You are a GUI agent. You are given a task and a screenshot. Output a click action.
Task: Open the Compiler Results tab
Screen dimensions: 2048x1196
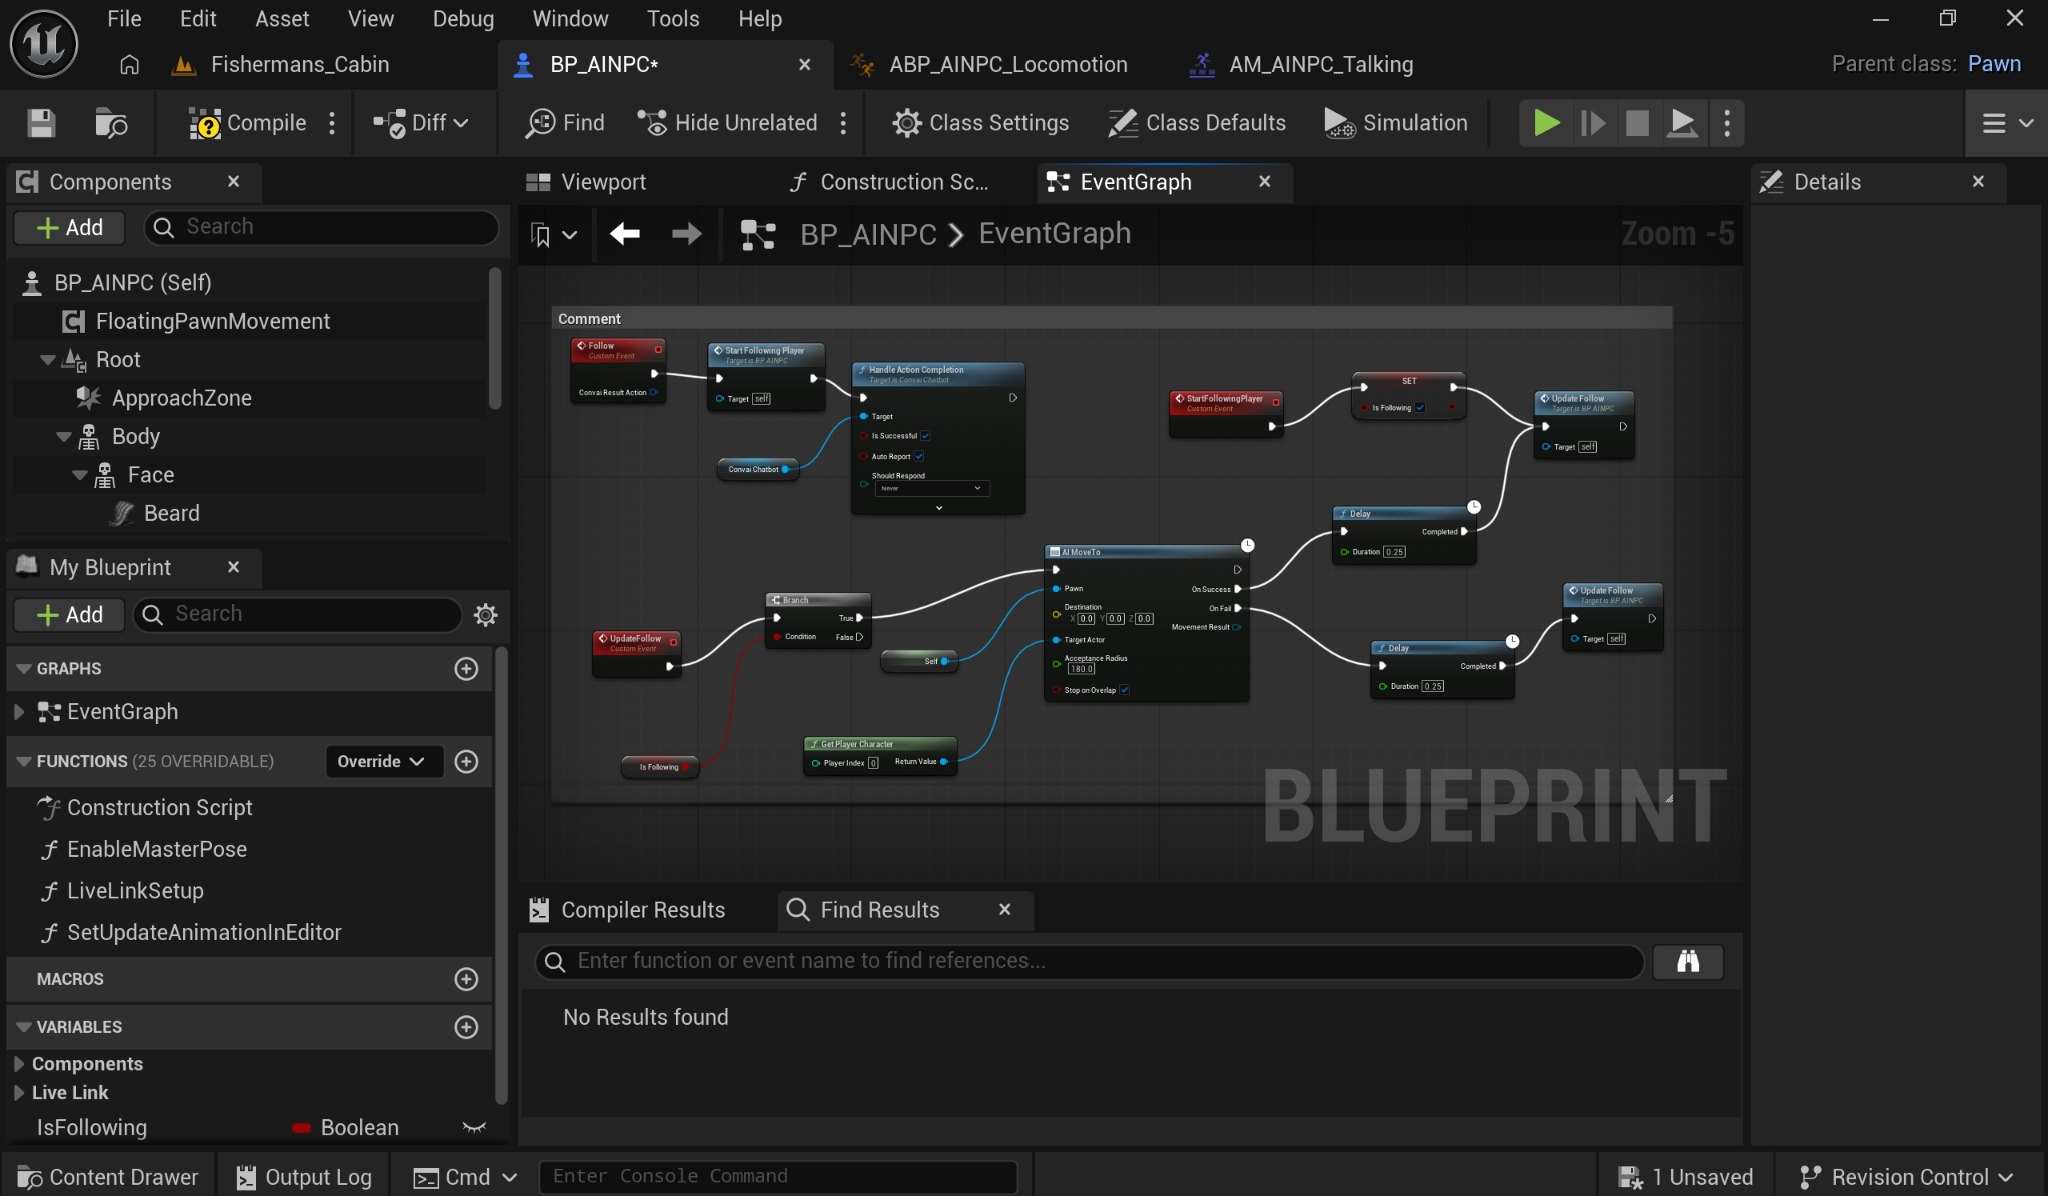tap(628, 910)
